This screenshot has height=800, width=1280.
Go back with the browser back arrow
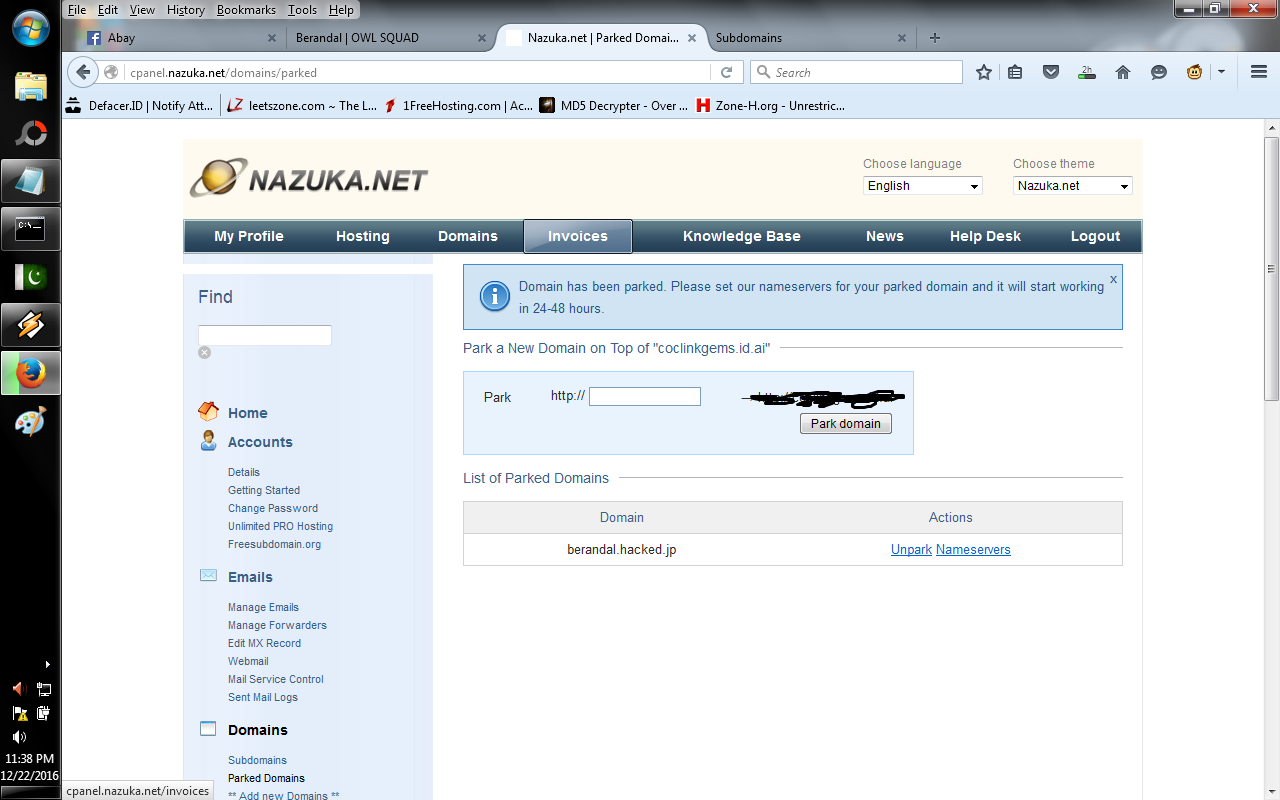tap(84, 72)
